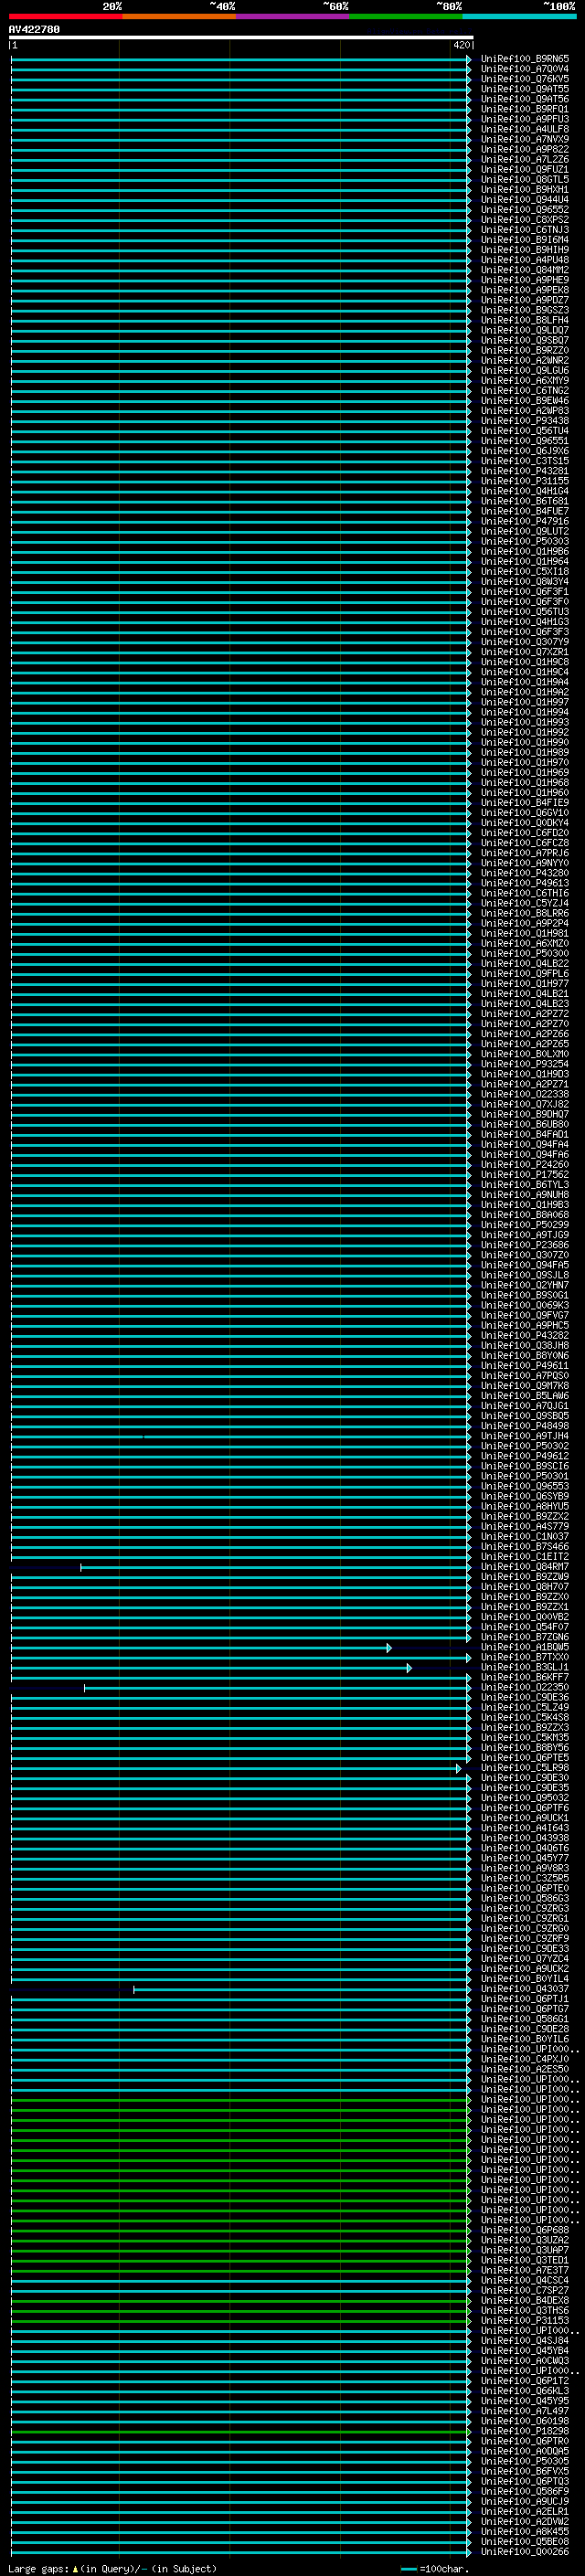Select the UniRef100_Q9FVG7 label
Screen dimensions: 585x2576
pyautogui.click(x=525, y=1316)
